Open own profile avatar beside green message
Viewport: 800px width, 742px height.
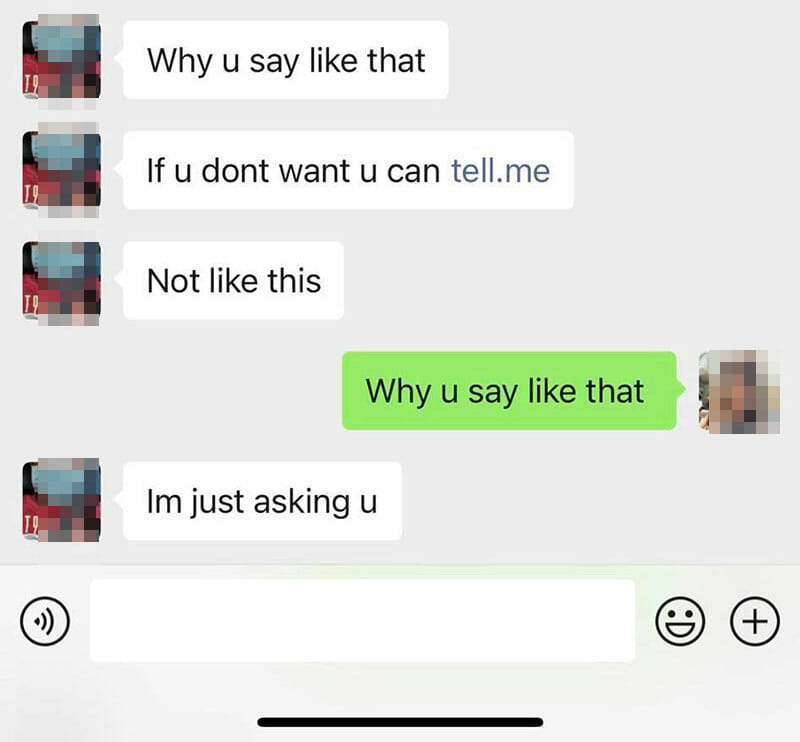tap(739, 391)
